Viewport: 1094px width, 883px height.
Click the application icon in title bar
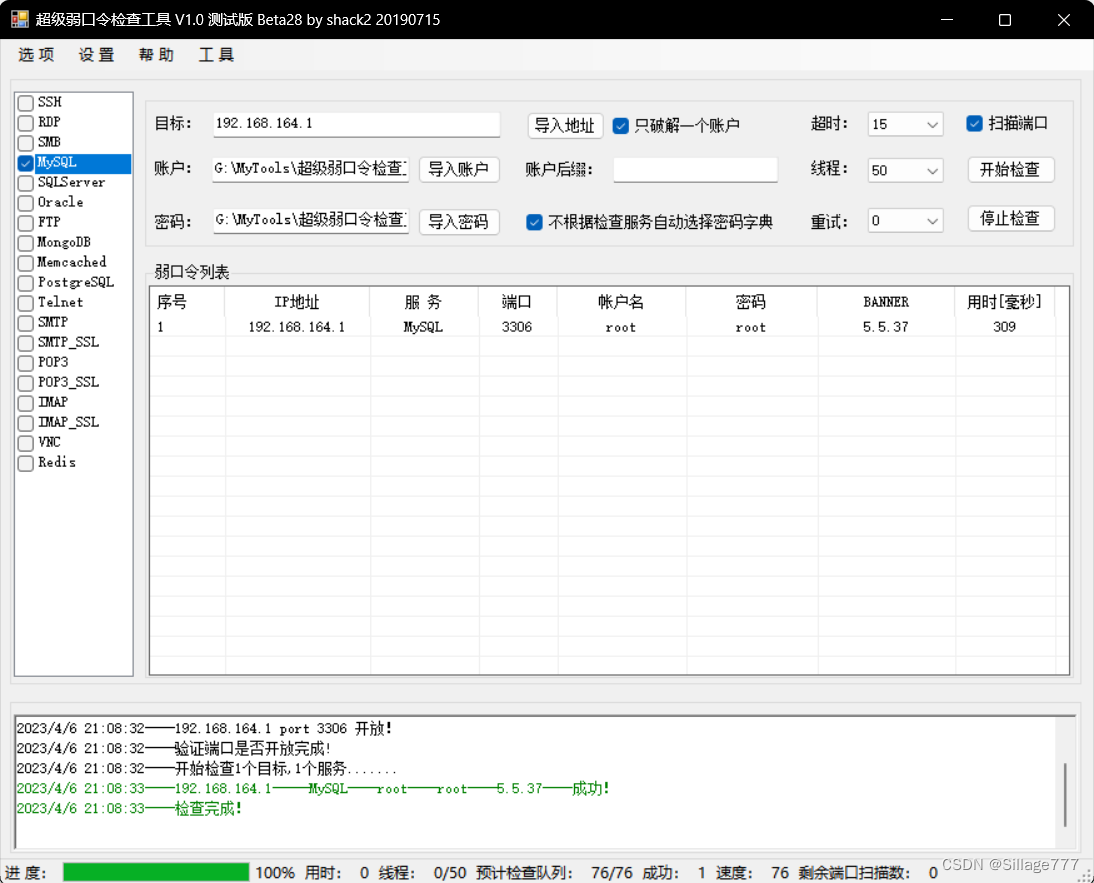(20, 20)
